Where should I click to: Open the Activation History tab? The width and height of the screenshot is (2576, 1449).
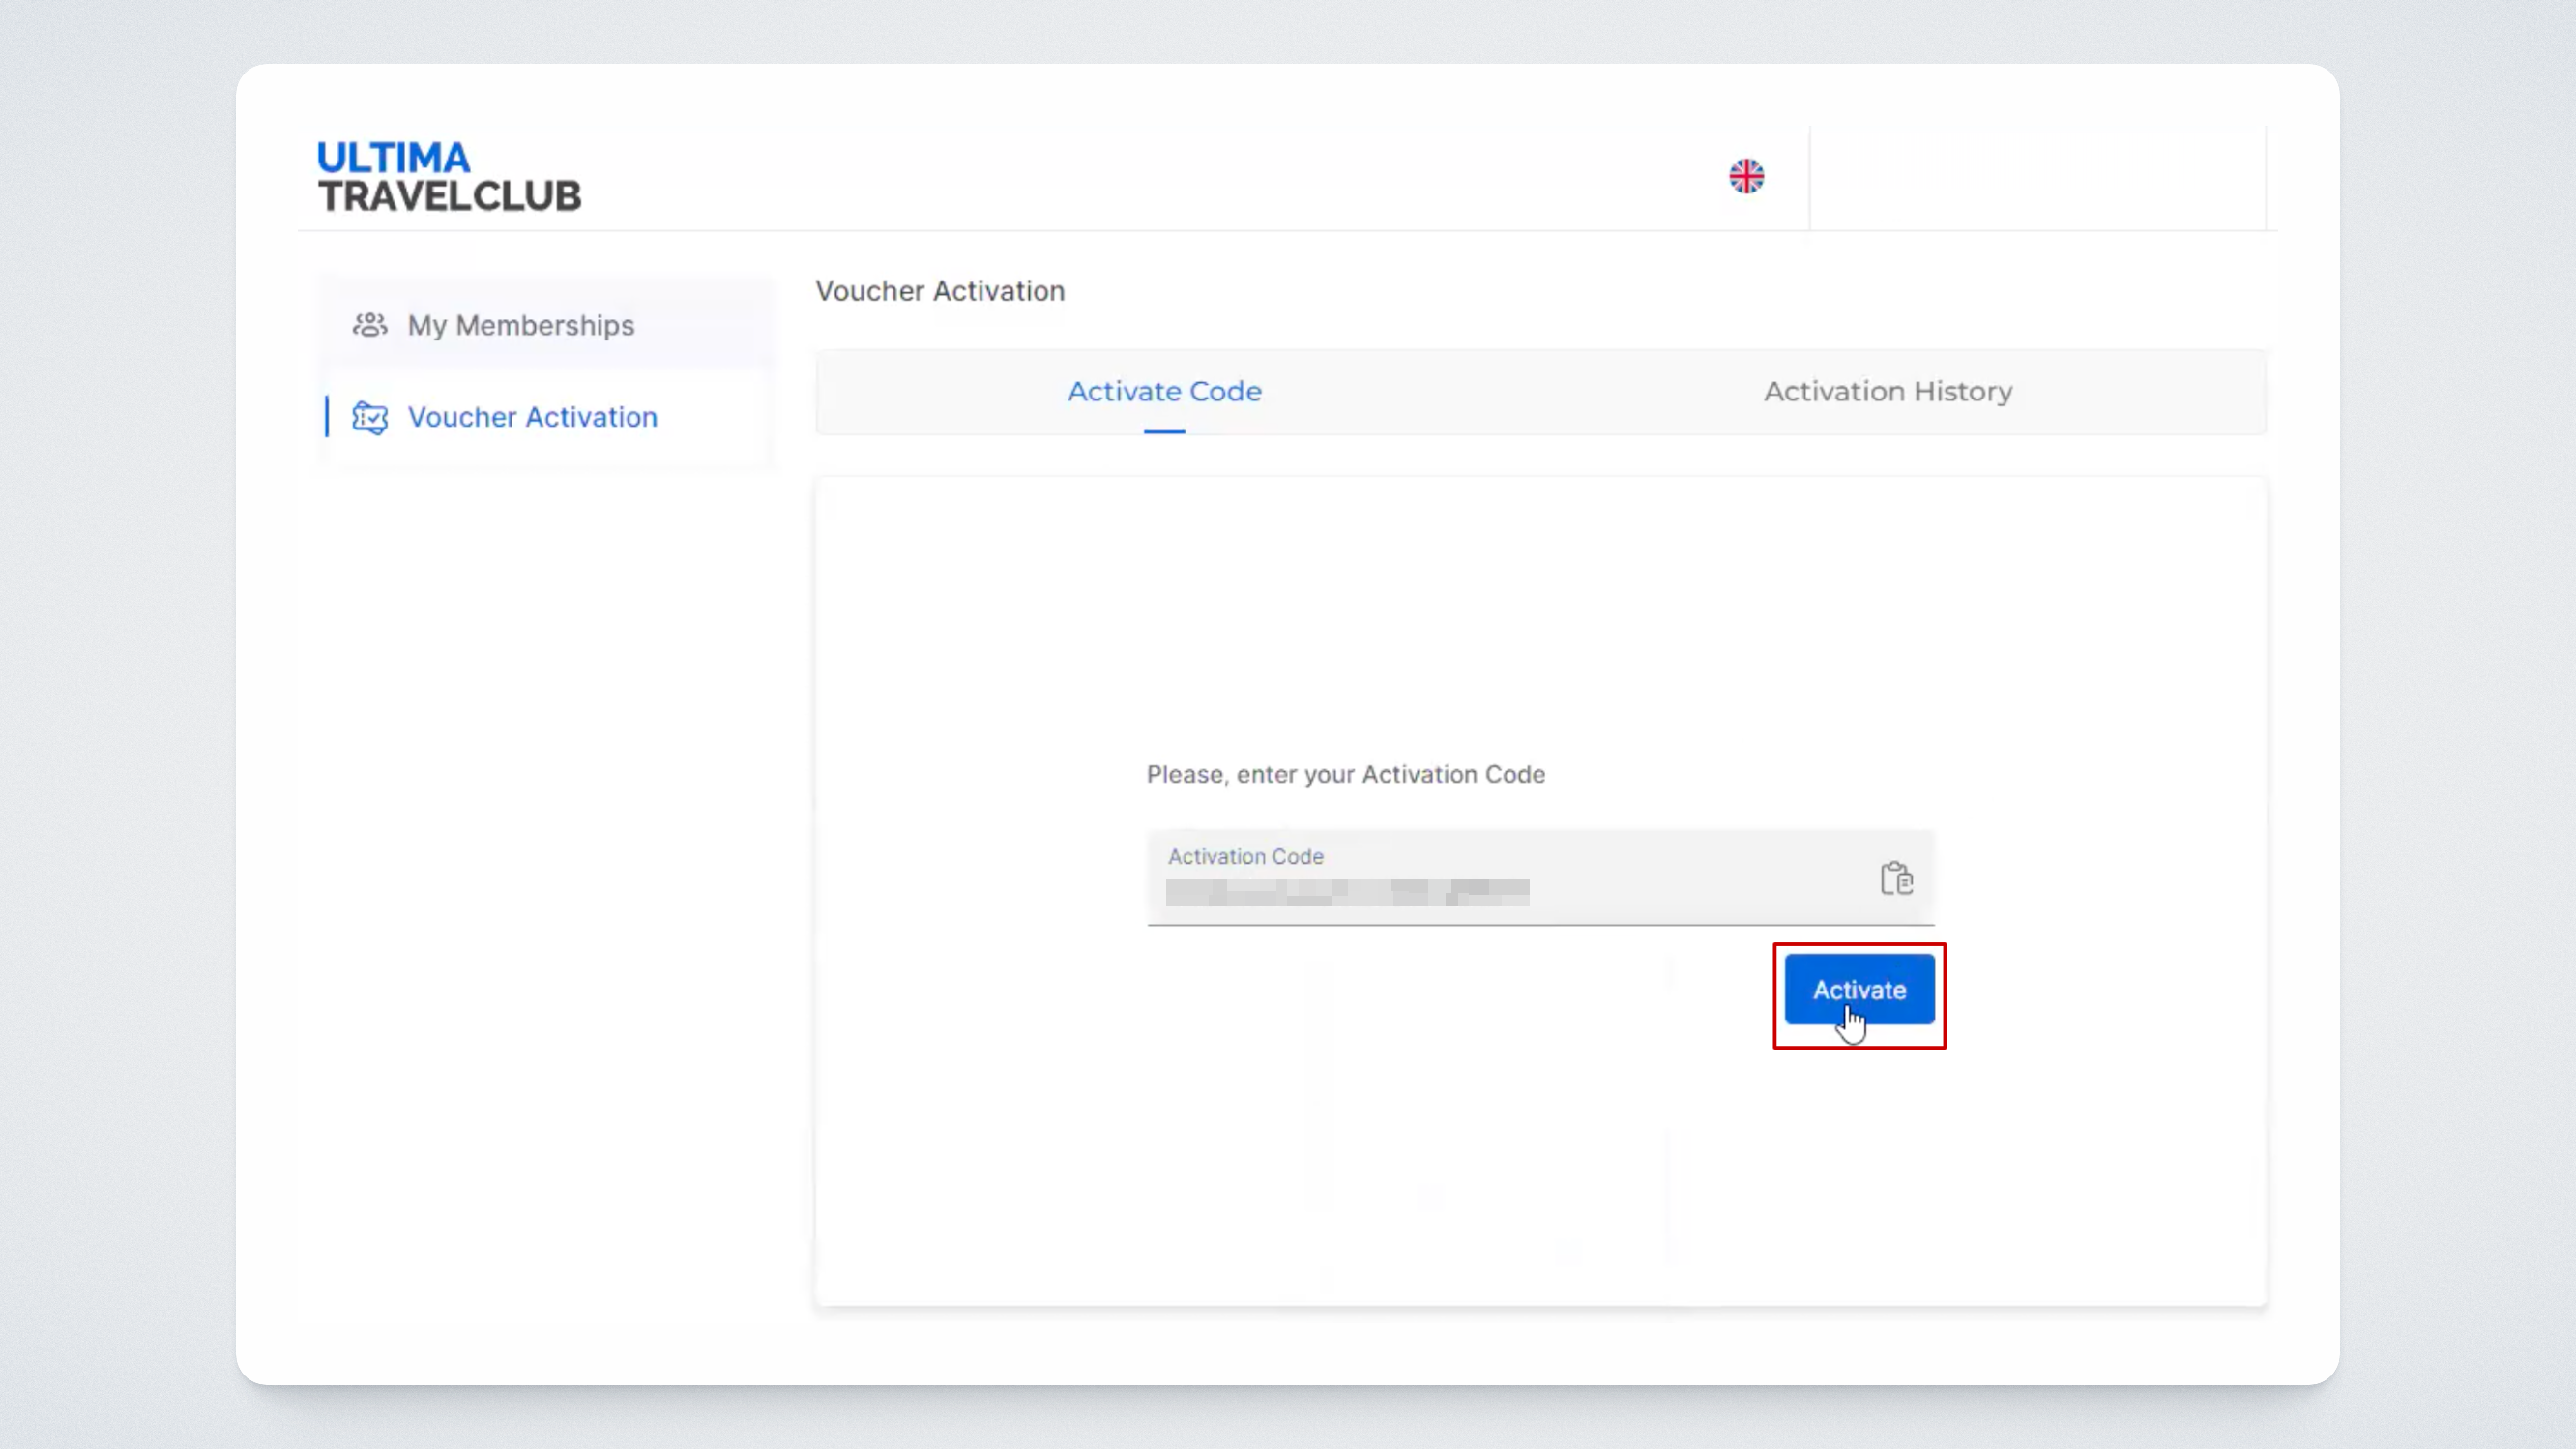(1887, 391)
